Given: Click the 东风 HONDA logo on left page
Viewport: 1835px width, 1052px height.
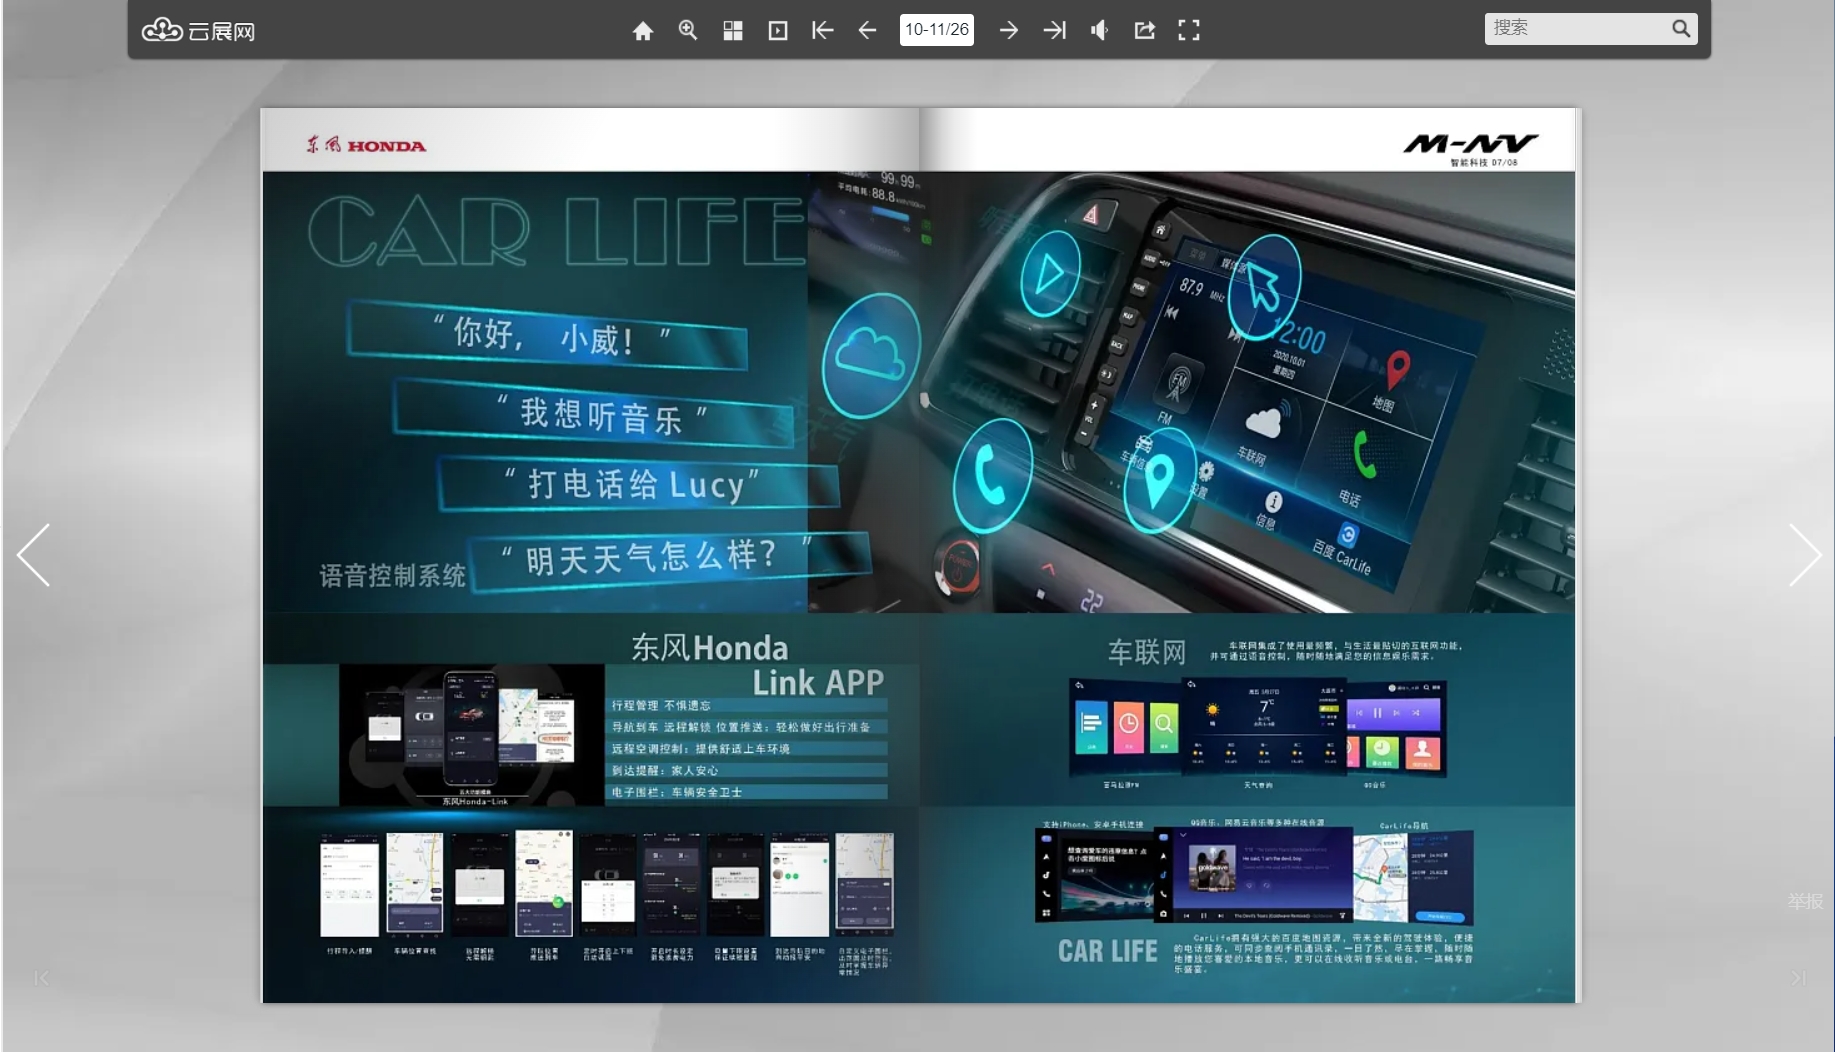Looking at the screenshot, I should 366,145.
